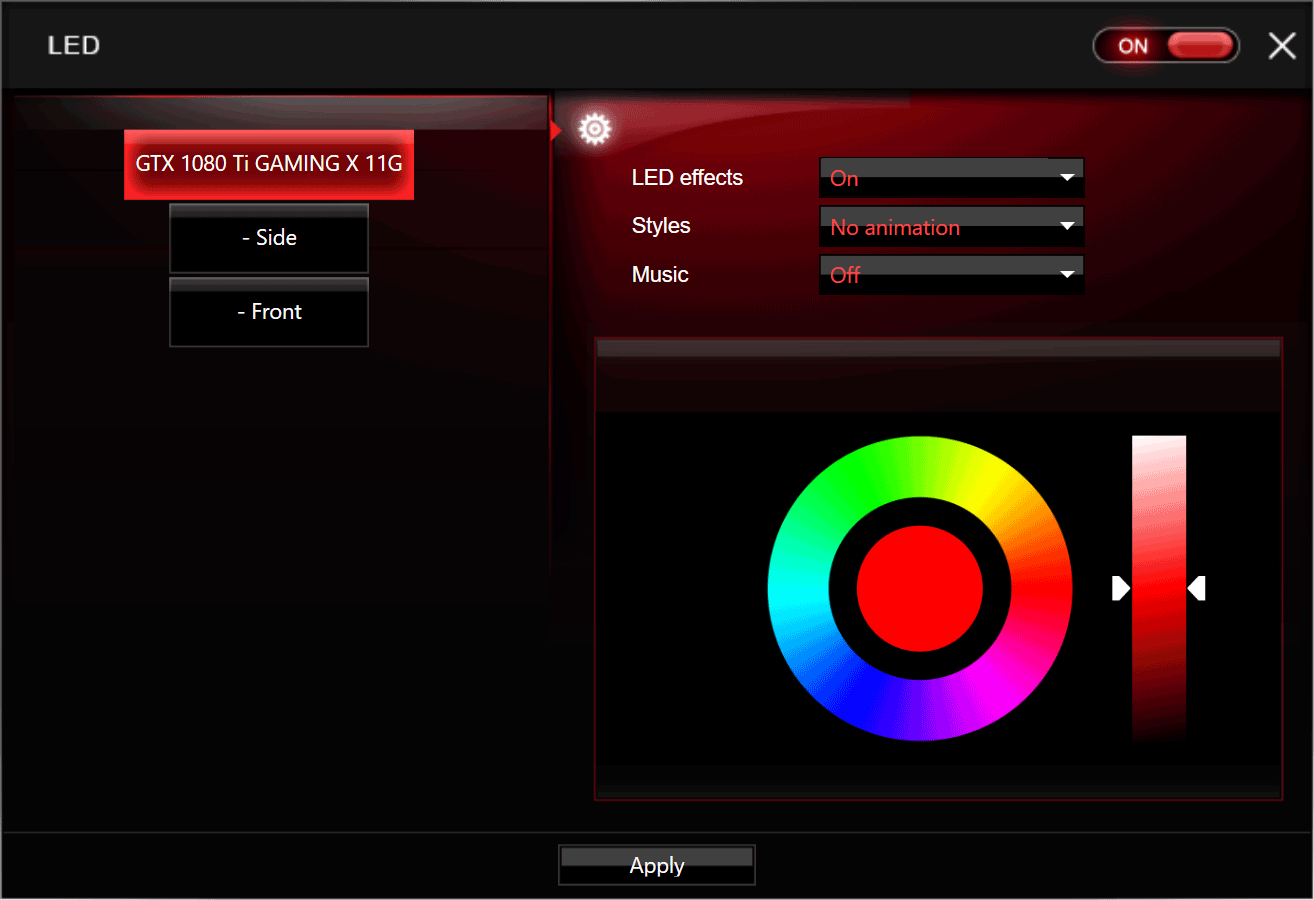
Task: Click the LED effects label
Action: point(687,178)
